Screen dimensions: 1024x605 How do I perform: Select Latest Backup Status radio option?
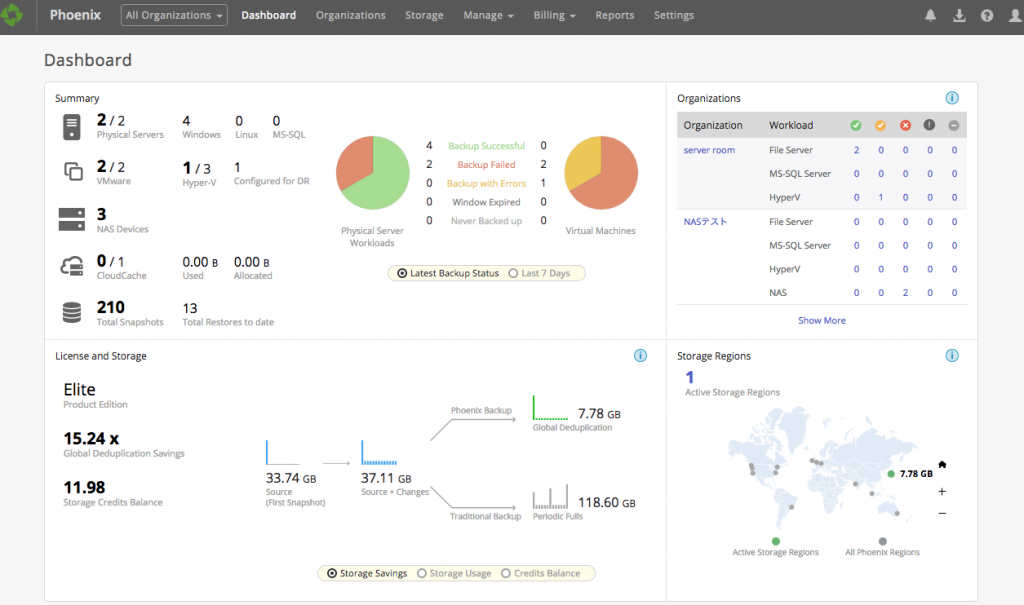[402, 273]
